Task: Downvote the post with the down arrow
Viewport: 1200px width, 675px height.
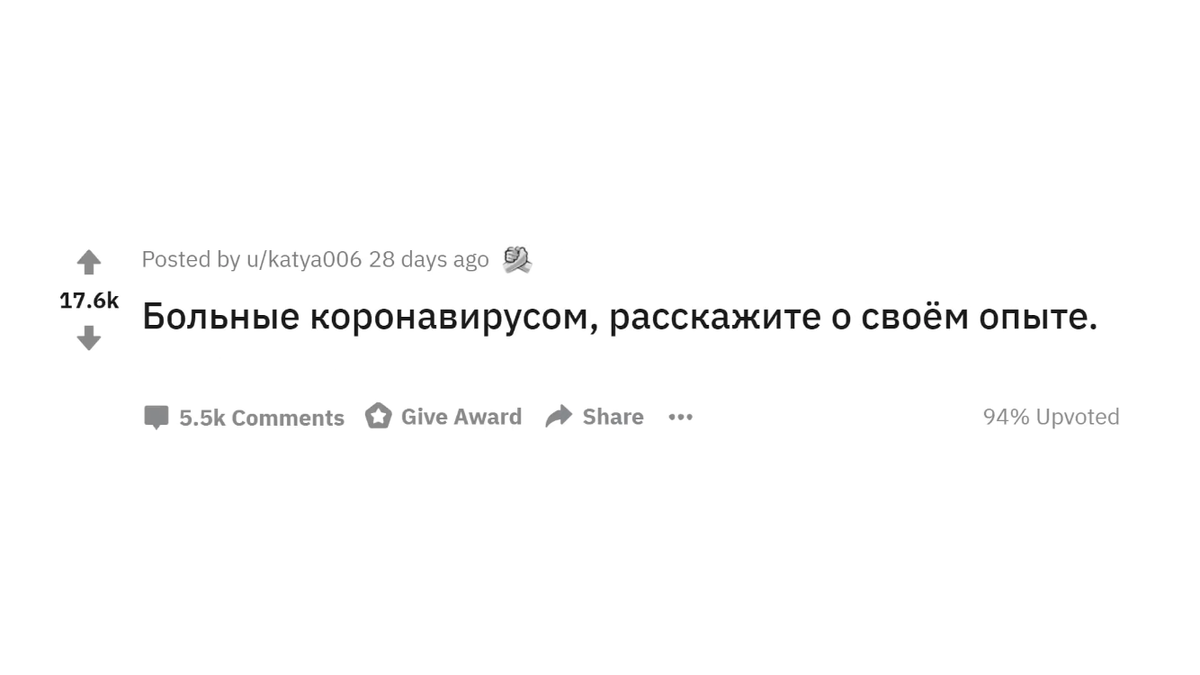Action: point(89,338)
